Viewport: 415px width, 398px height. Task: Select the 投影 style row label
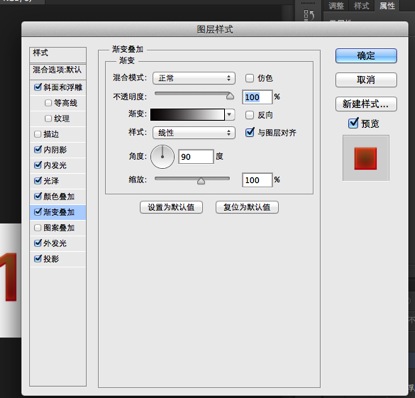pos(51,259)
